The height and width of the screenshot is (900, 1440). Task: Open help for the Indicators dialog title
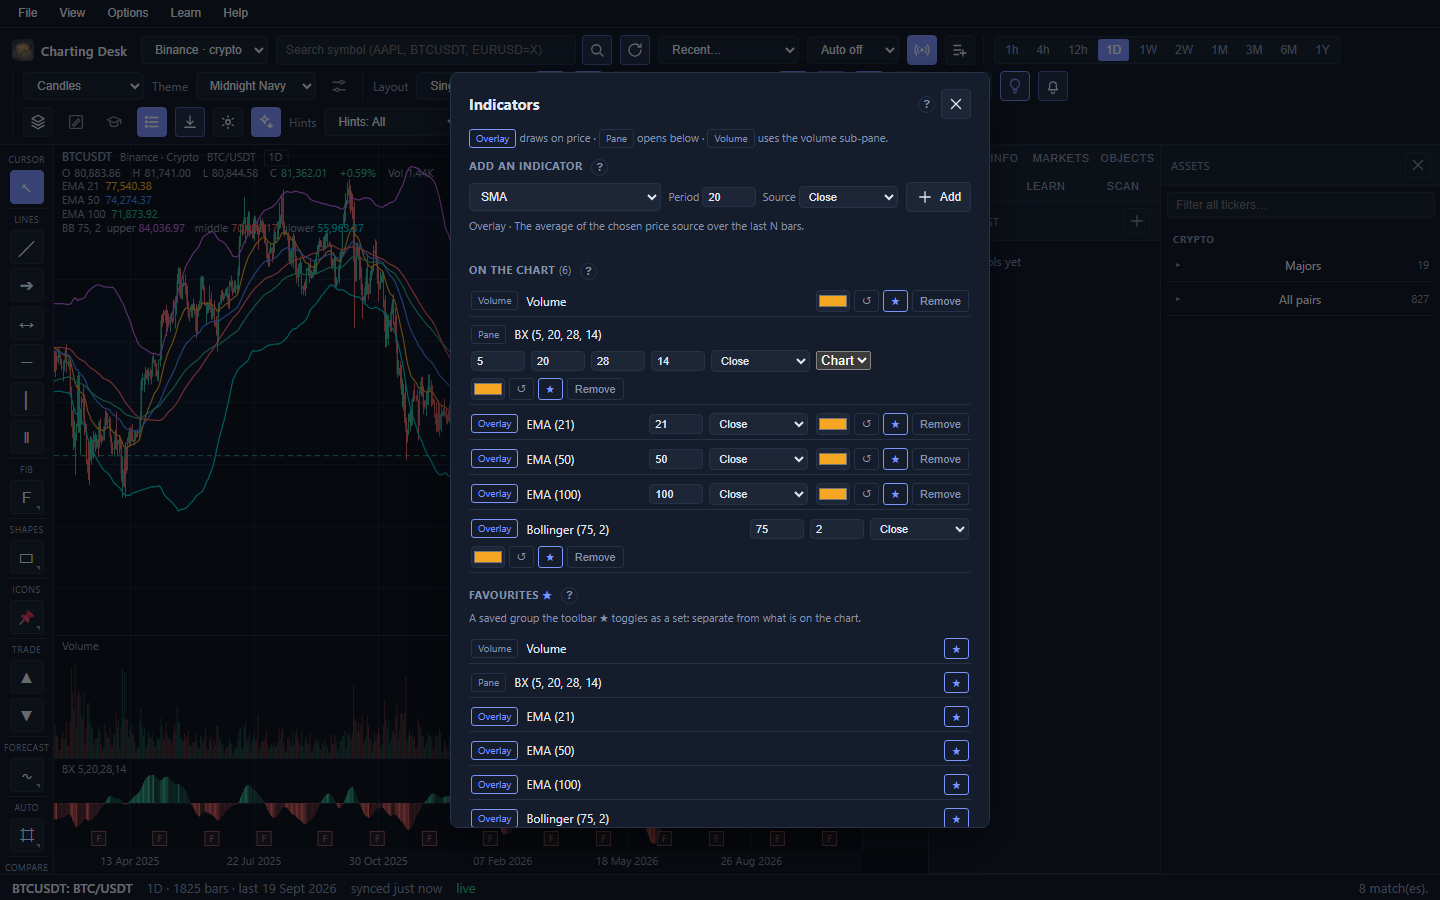(927, 104)
